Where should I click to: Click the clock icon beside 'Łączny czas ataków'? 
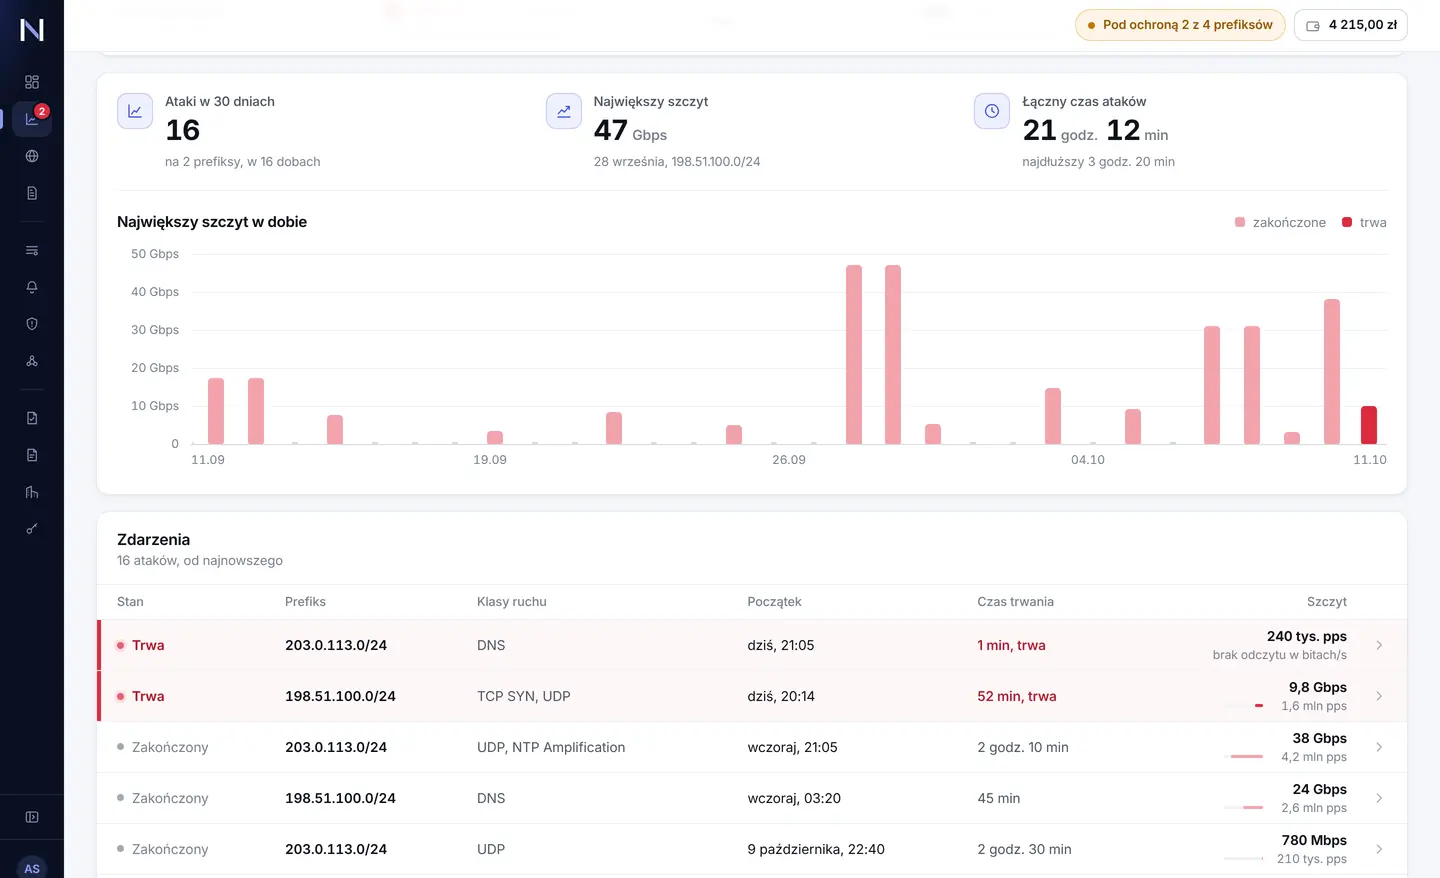coord(992,111)
